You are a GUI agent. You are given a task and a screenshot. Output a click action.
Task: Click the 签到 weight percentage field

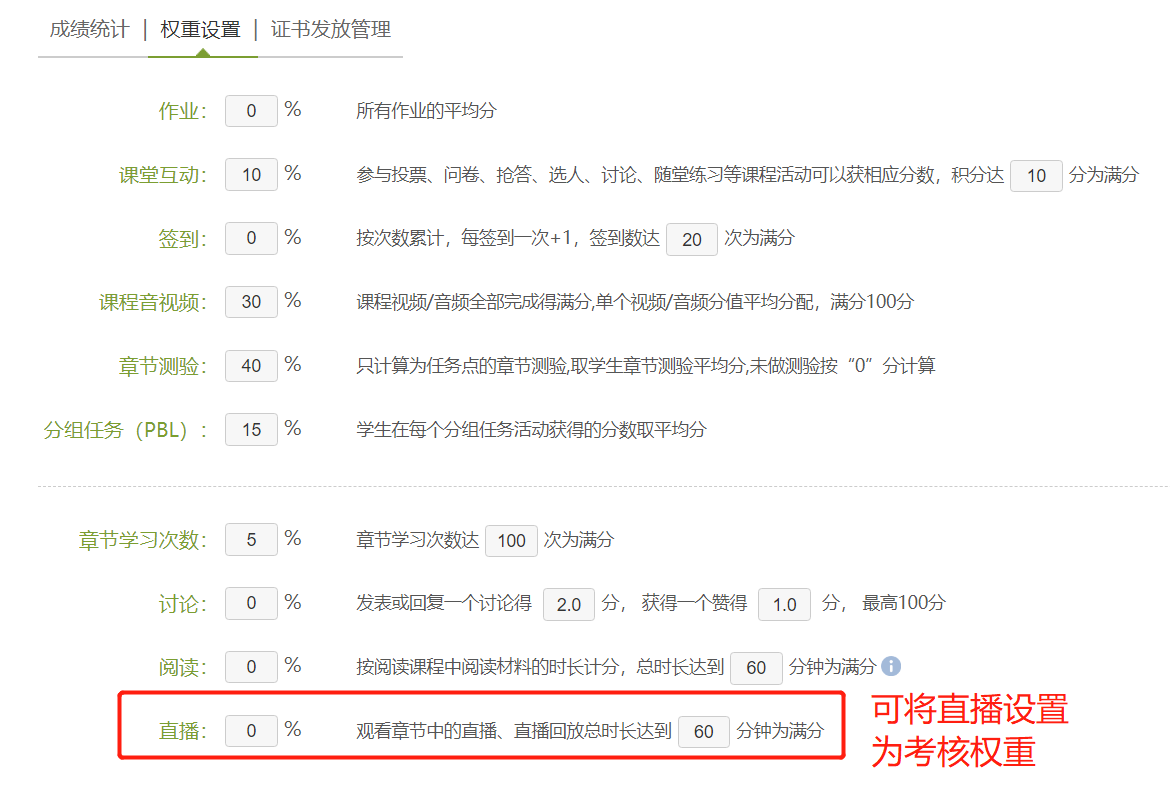click(x=251, y=239)
